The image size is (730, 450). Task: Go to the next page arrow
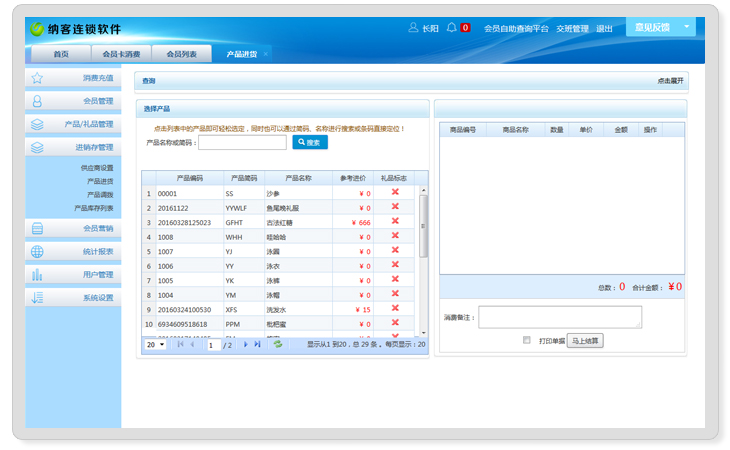(246, 344)
